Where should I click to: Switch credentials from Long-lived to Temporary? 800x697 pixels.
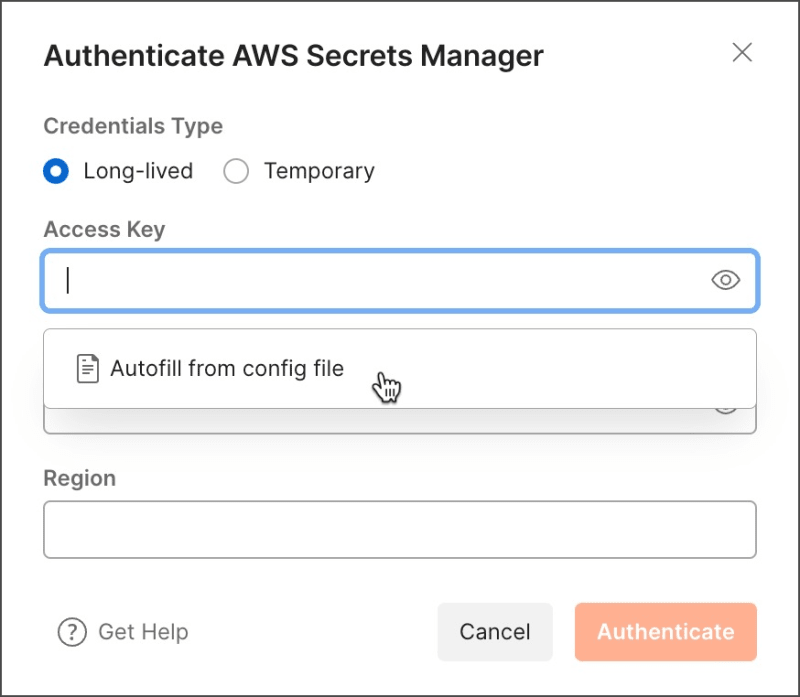tap(236, 171)
